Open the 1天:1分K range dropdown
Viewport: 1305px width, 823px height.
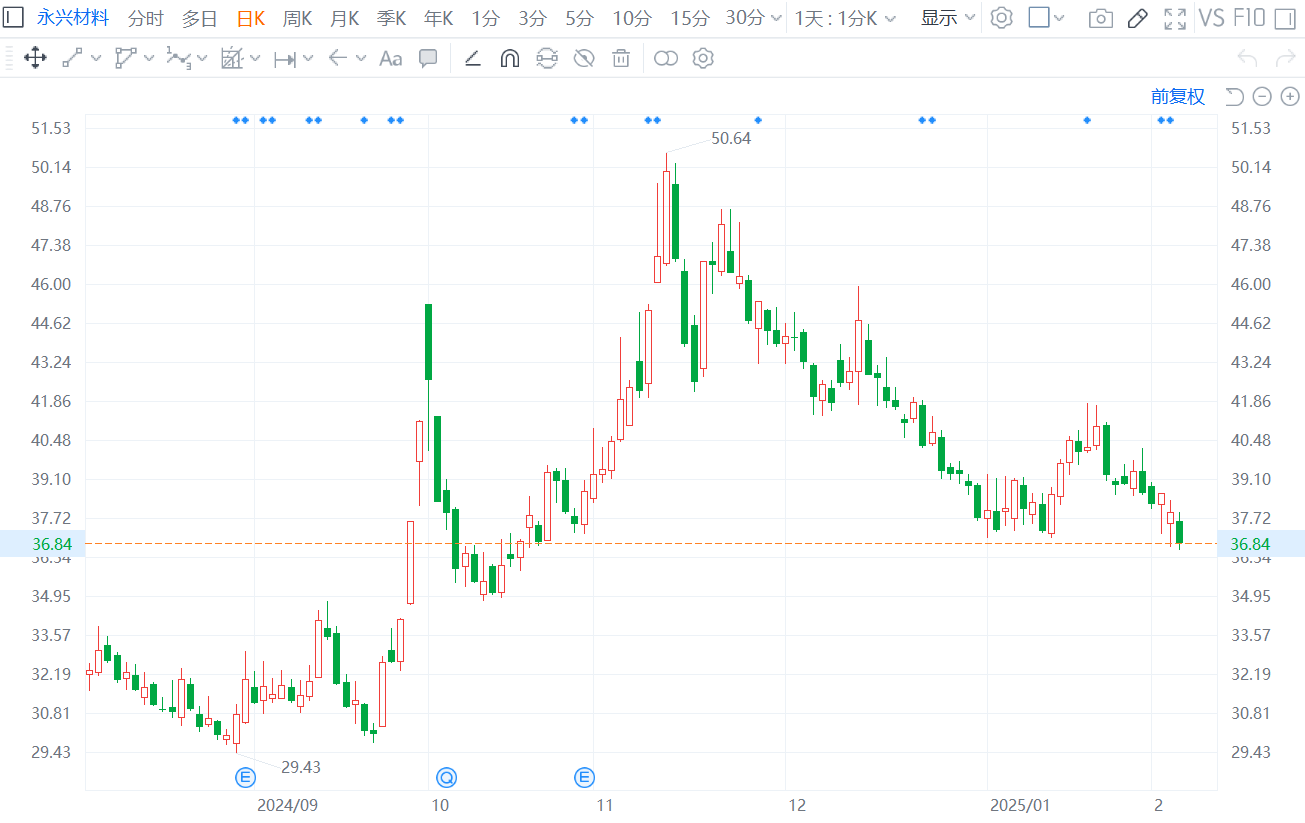[845, 18]
